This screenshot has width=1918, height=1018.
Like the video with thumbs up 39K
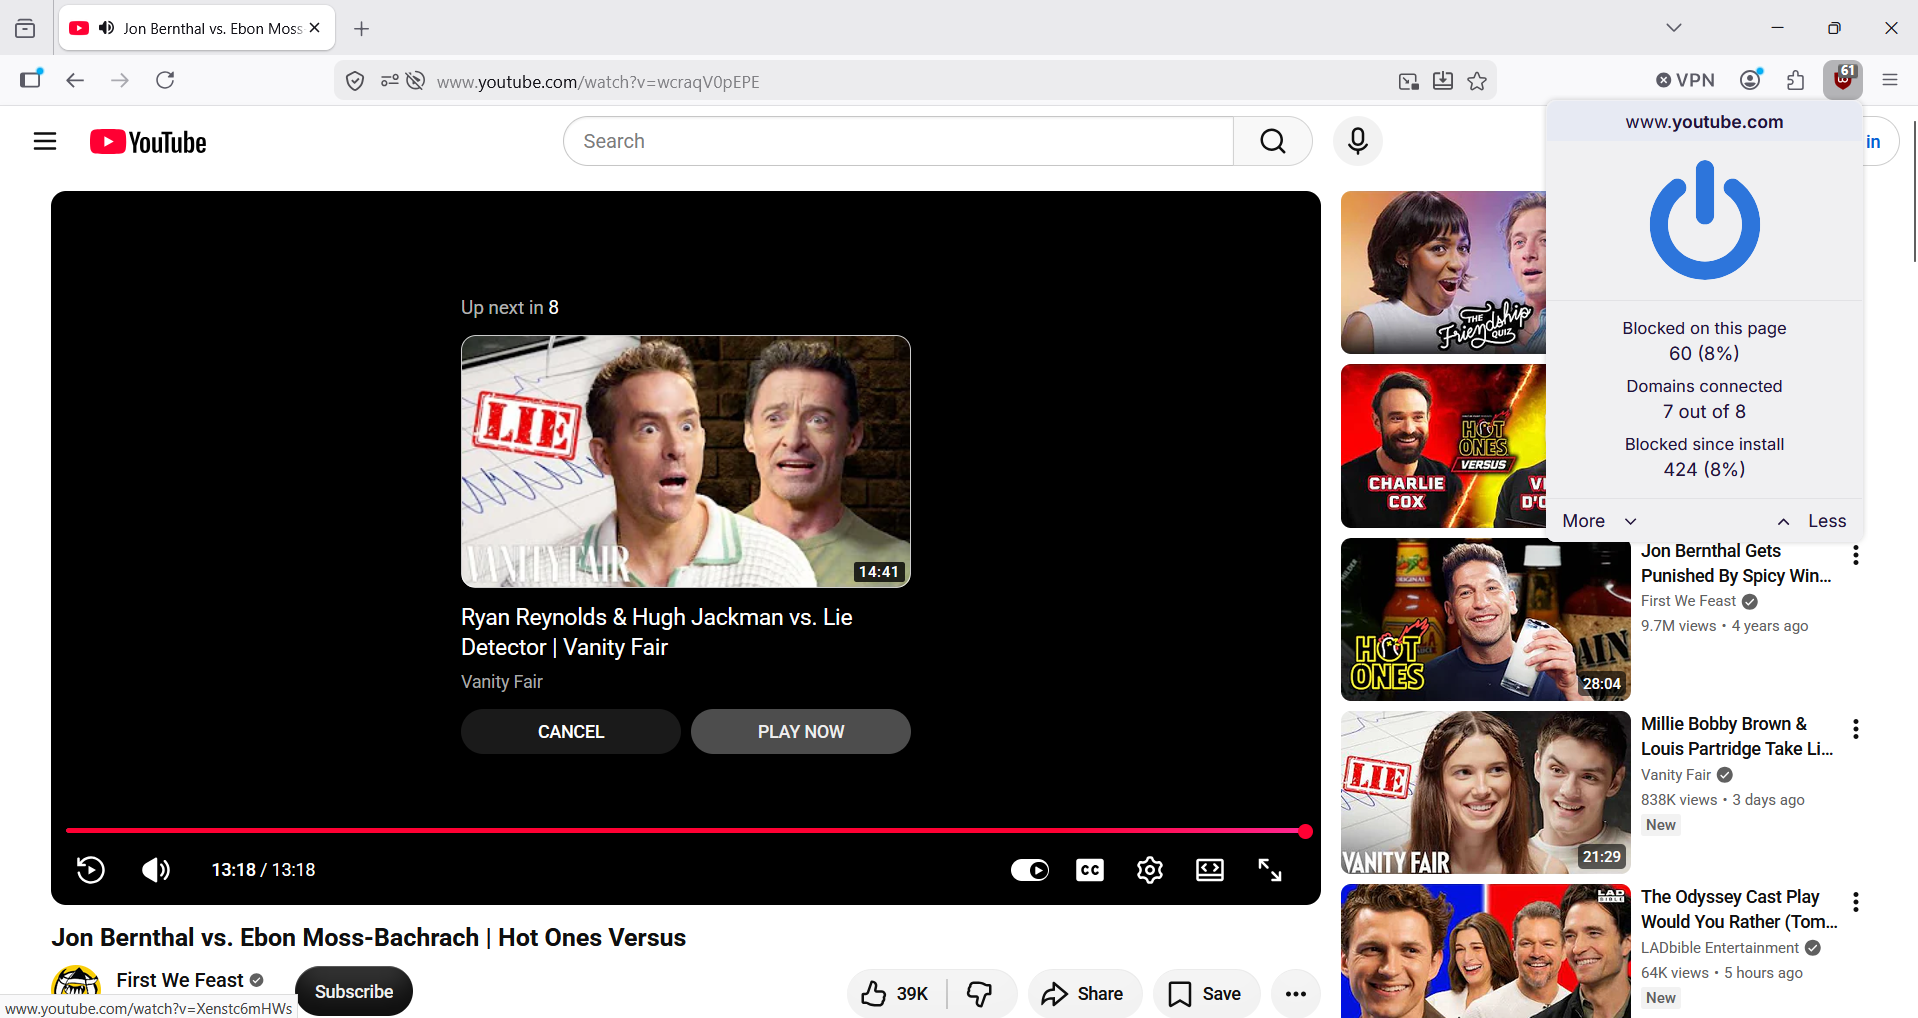895,993
